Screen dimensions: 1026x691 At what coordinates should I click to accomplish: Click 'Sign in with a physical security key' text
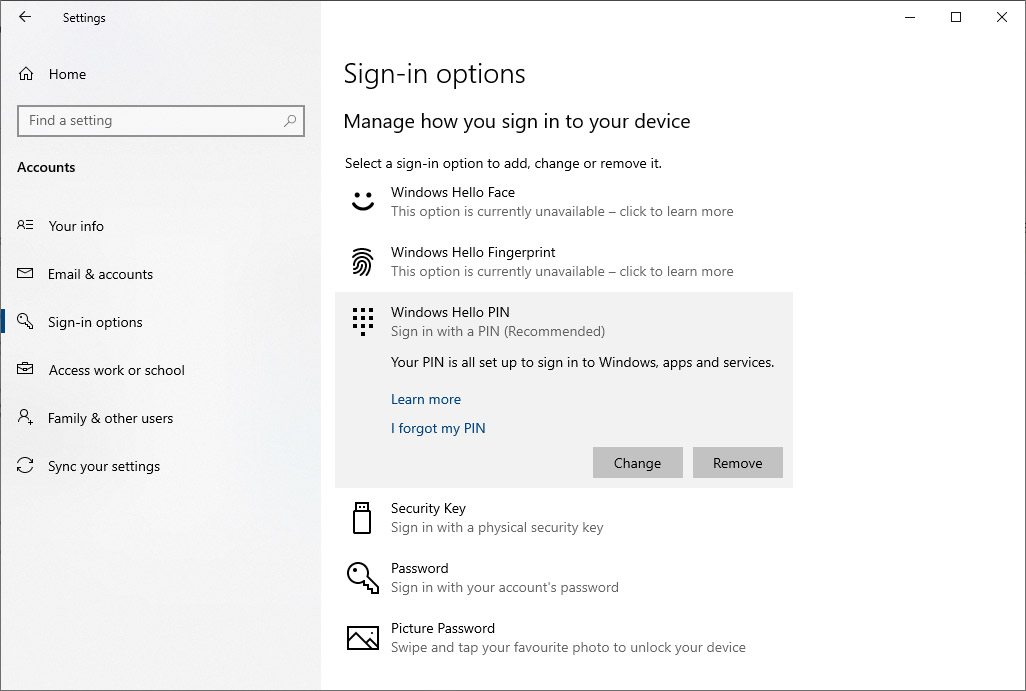point(497,527)
